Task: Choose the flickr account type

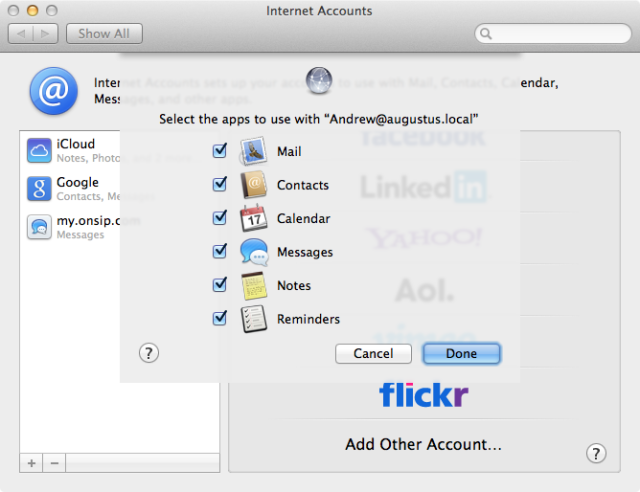Action: click(x=423, y=394)
